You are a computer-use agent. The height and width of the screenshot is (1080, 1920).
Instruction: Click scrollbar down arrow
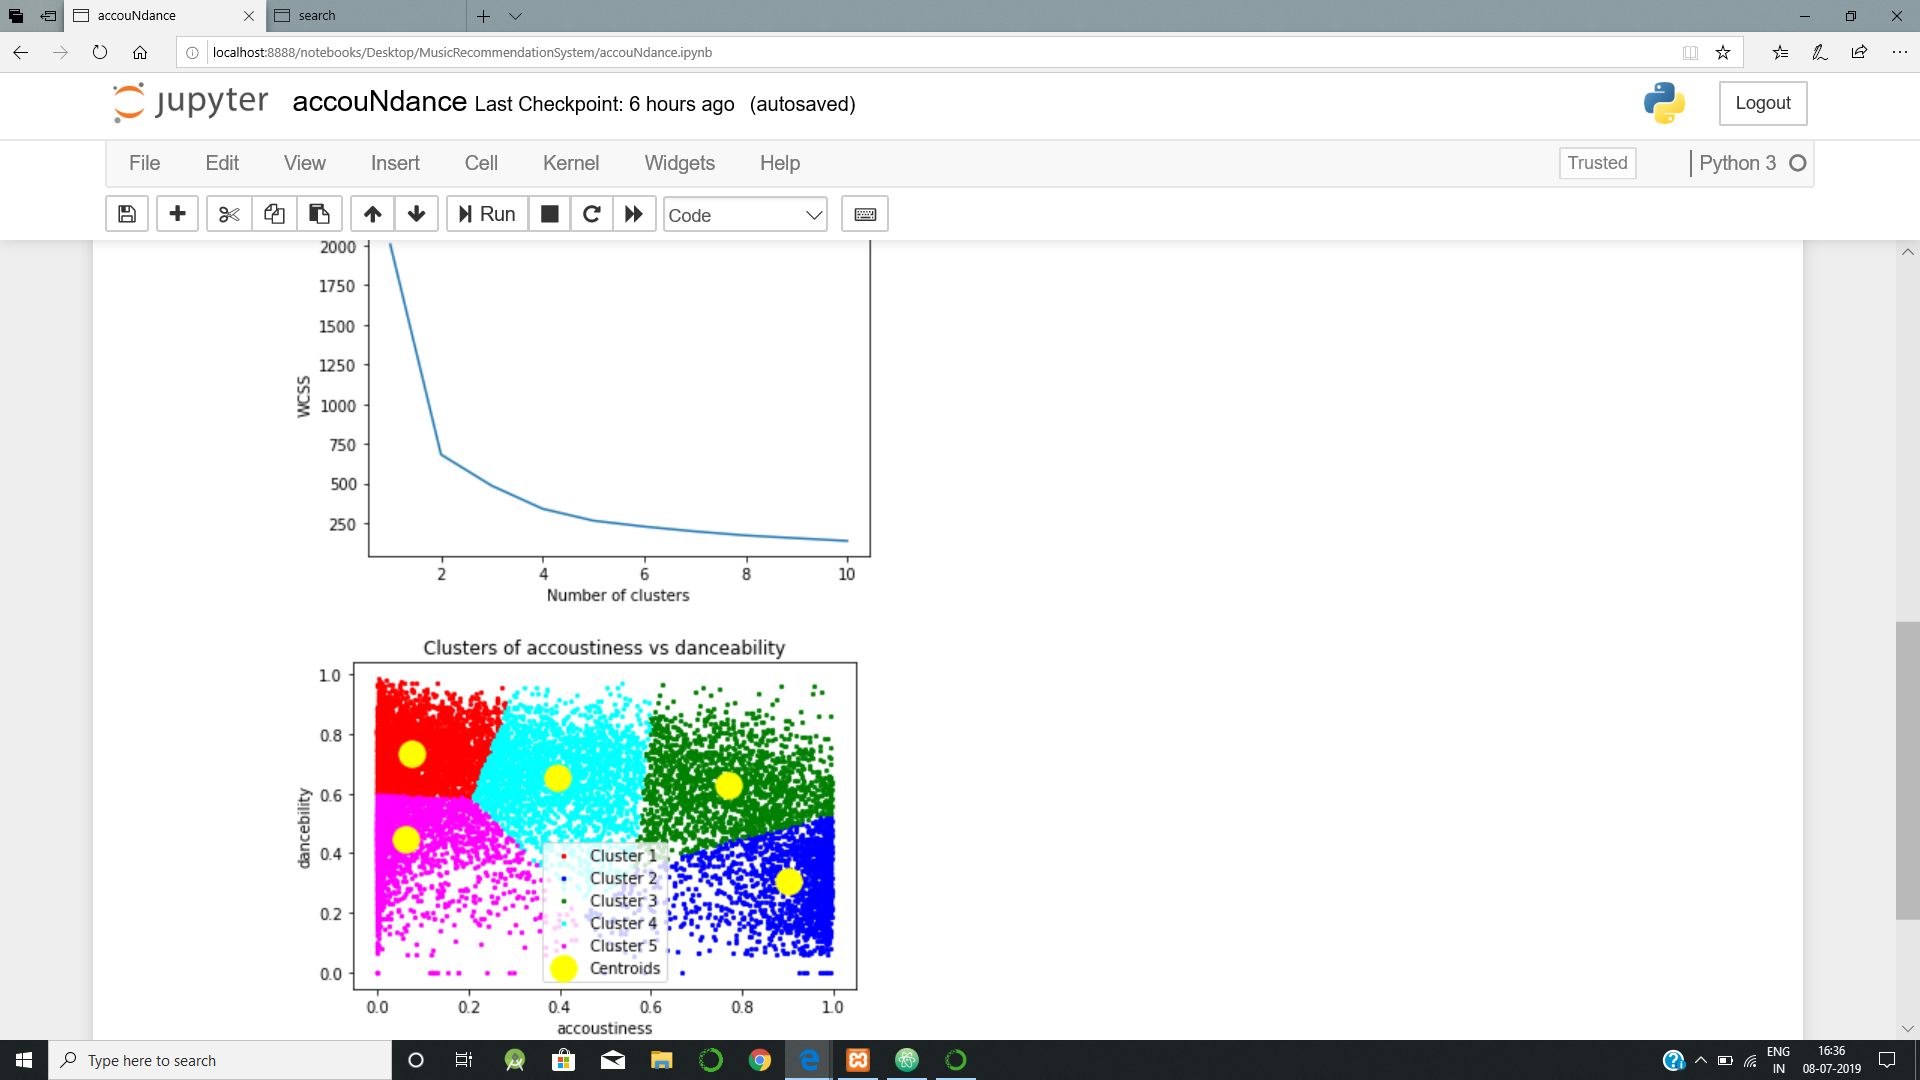(x=1907, y=1028)
